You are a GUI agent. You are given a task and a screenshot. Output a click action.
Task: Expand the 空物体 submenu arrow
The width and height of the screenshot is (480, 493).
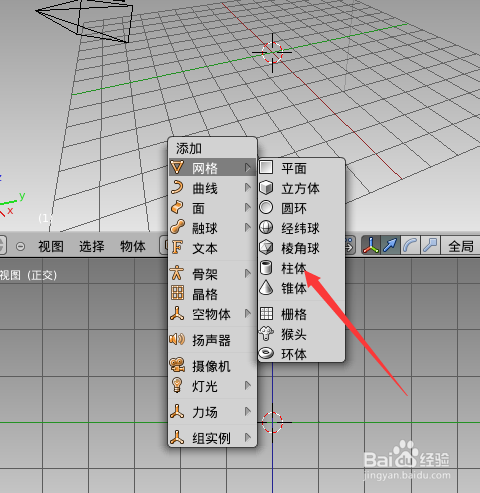(248, 313)
